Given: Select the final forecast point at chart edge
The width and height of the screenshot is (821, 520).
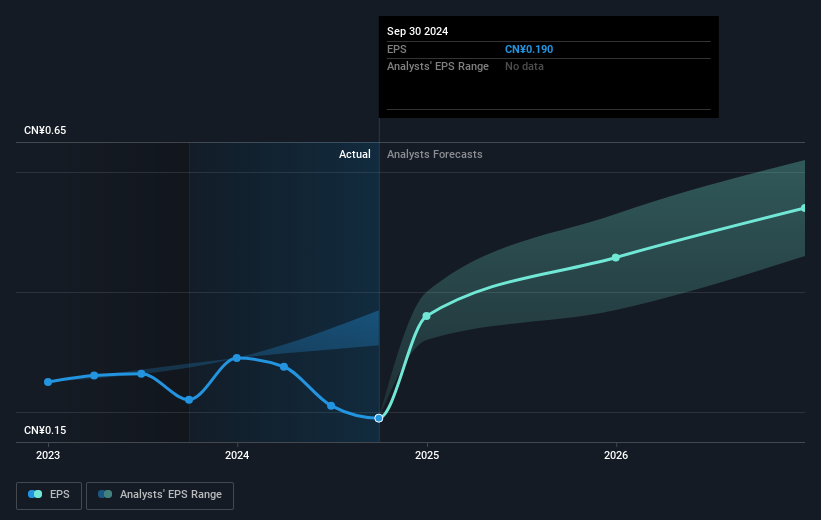Looking at the screenshot, I should coord(804,208).
